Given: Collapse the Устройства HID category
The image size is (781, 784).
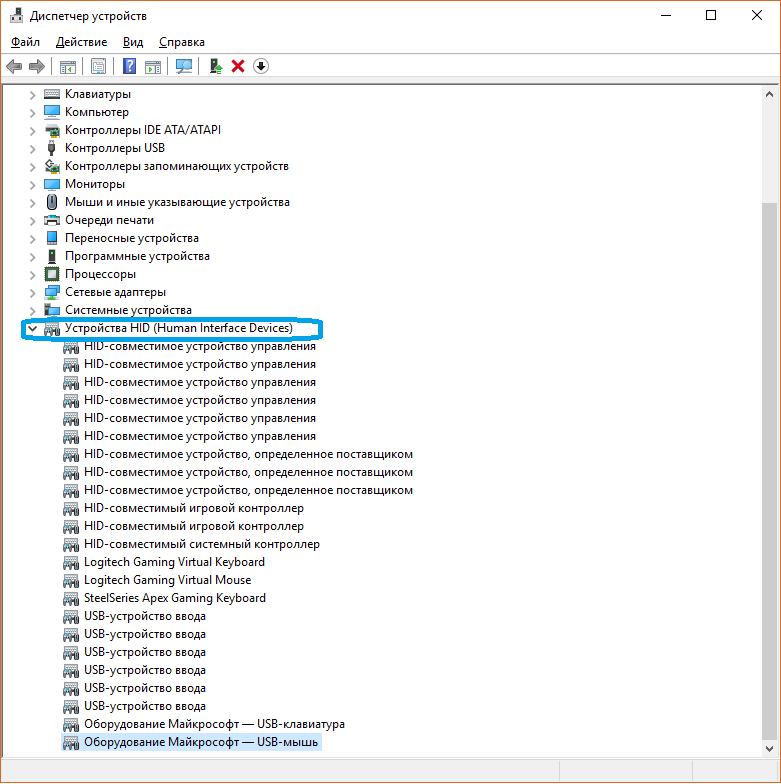Looking at the screenshot, I should click(32, 328).
